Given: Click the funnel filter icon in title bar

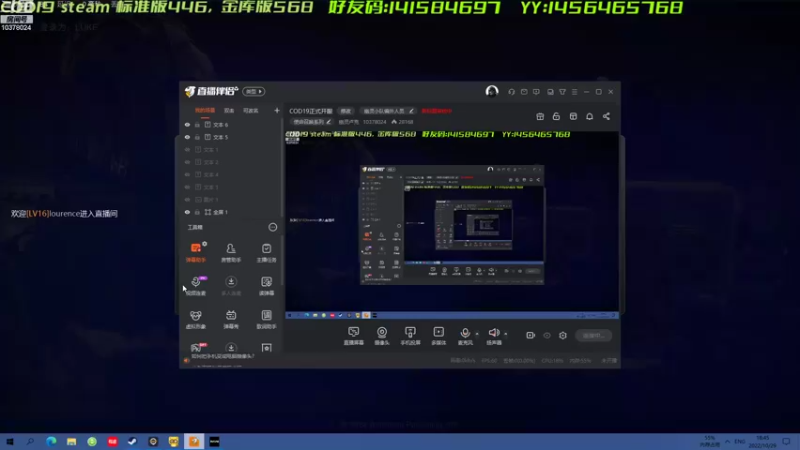Looking at the screenshot, I should coord(562,92).
